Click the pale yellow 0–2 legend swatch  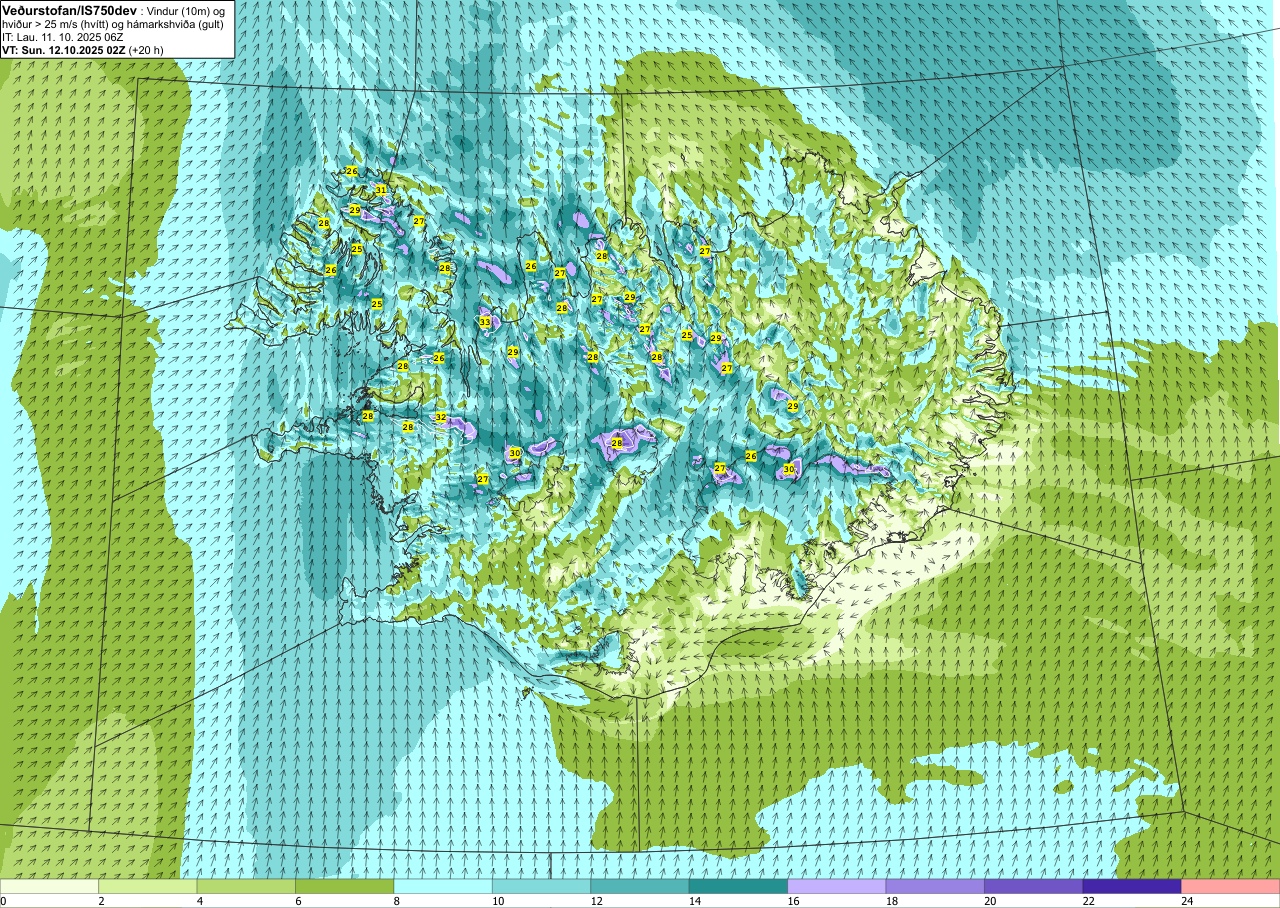coord(49,886)
